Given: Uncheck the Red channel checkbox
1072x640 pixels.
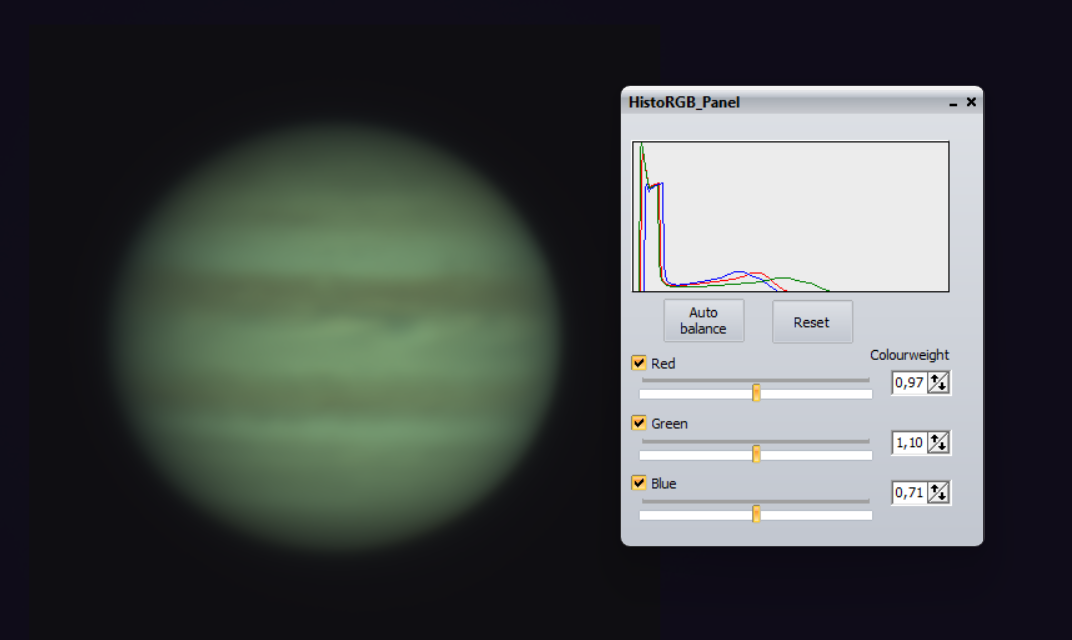Looking at the screenshot, I should pos(639,363).
